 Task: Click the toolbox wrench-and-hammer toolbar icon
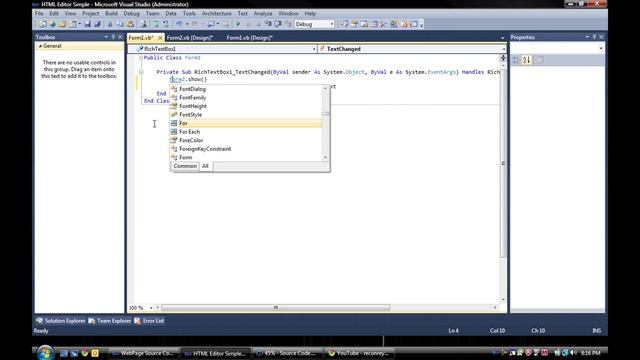[x=384, y=24]
